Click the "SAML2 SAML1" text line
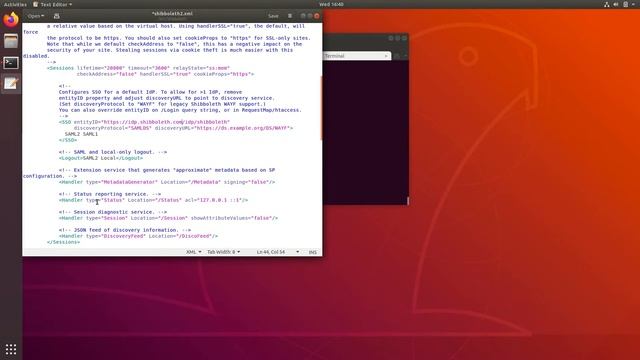This screenshot has width=640, height=360. coord(81,134)
